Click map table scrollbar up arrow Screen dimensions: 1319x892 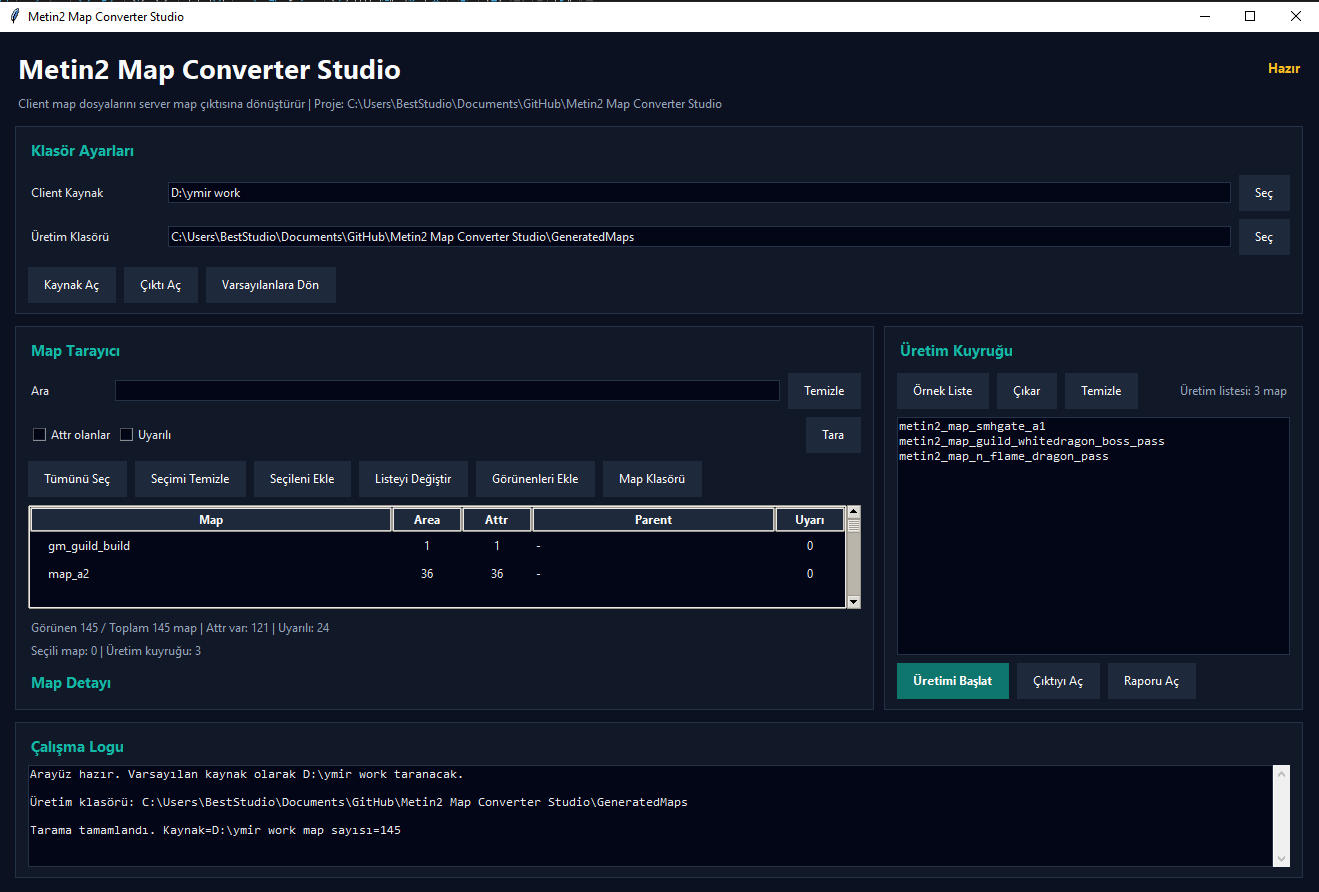(854, 513)
